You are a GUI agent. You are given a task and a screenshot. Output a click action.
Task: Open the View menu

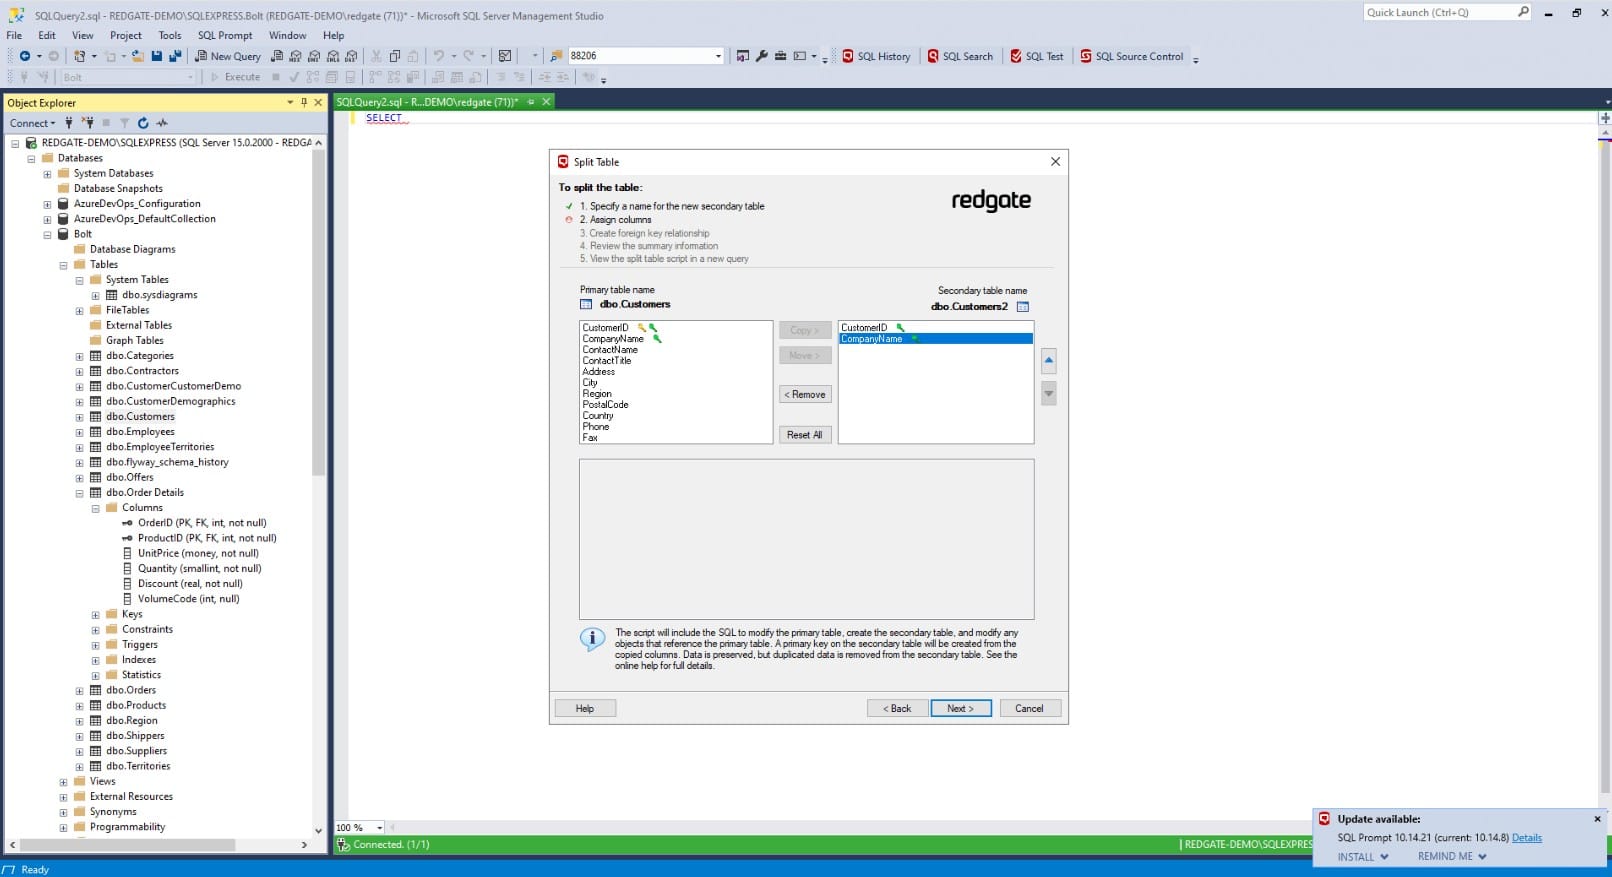[83, 35]
